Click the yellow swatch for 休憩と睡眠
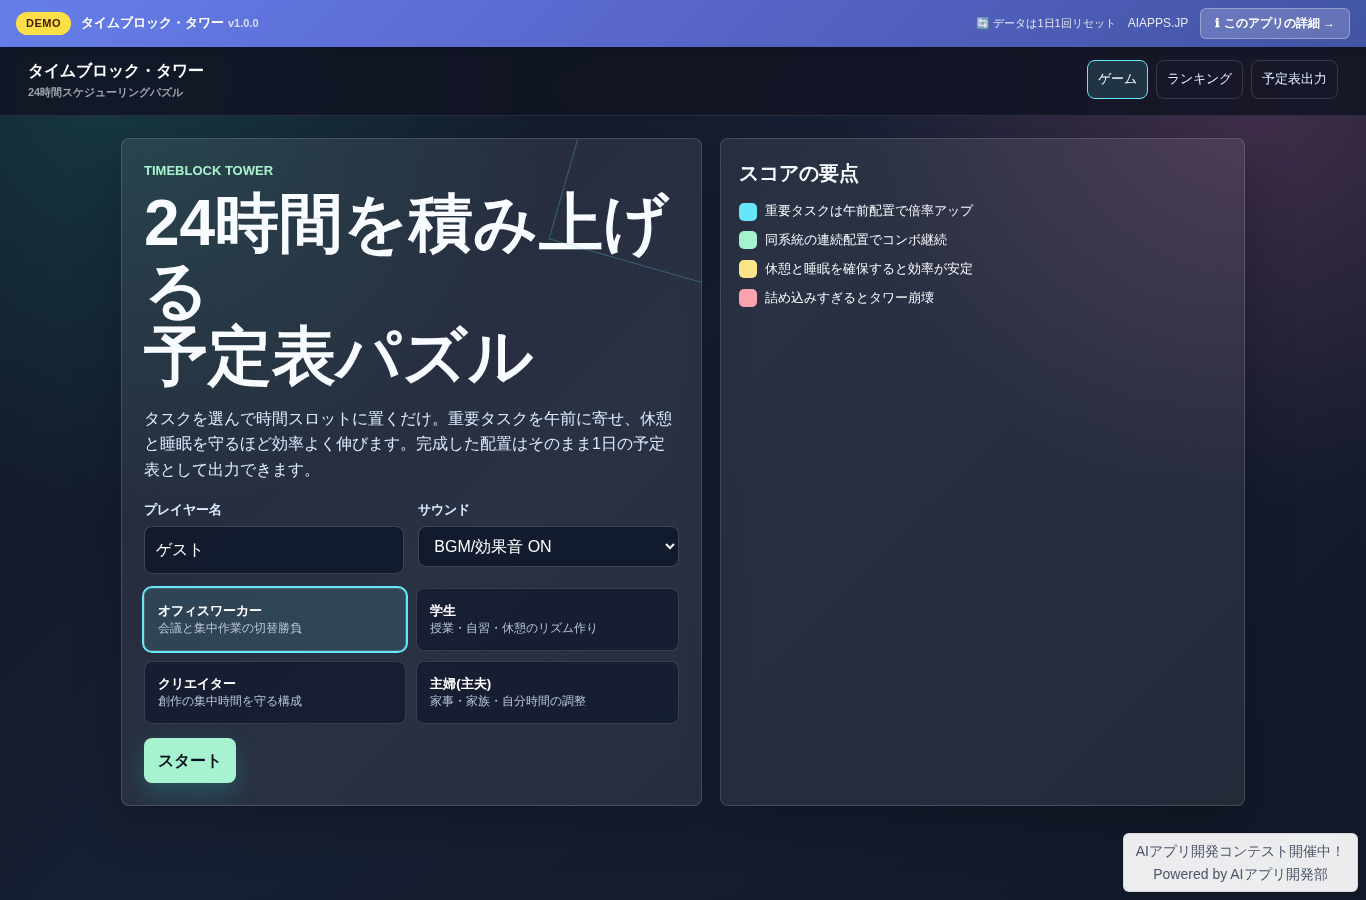The image size is (1366, 900). coord(748,269)
